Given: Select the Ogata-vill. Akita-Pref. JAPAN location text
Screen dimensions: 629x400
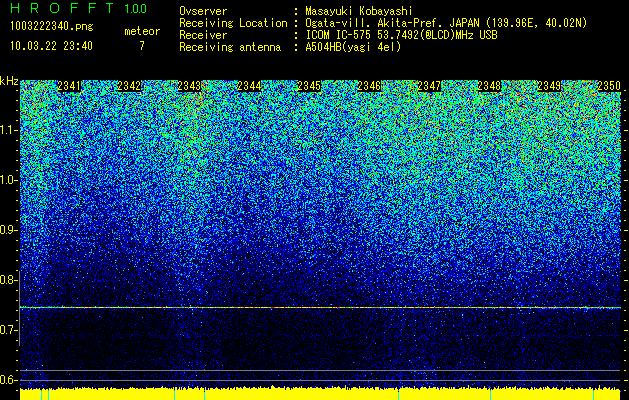Looking at the screenshot, I should click(446, 23).
